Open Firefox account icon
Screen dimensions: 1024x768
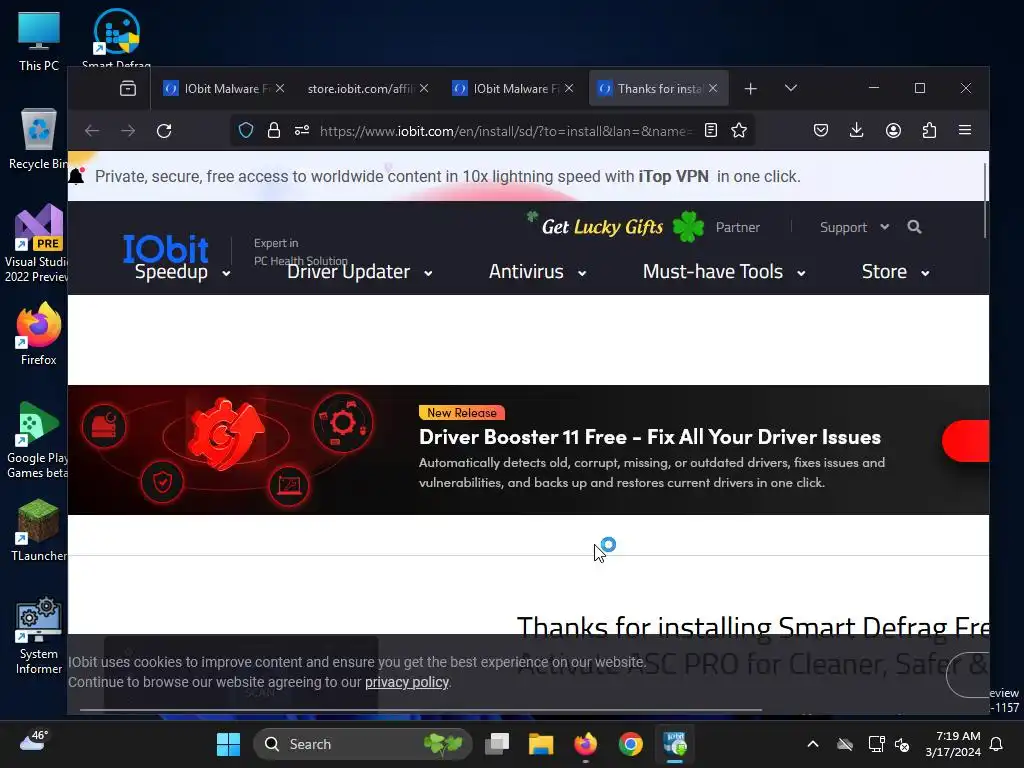[893, 131]
